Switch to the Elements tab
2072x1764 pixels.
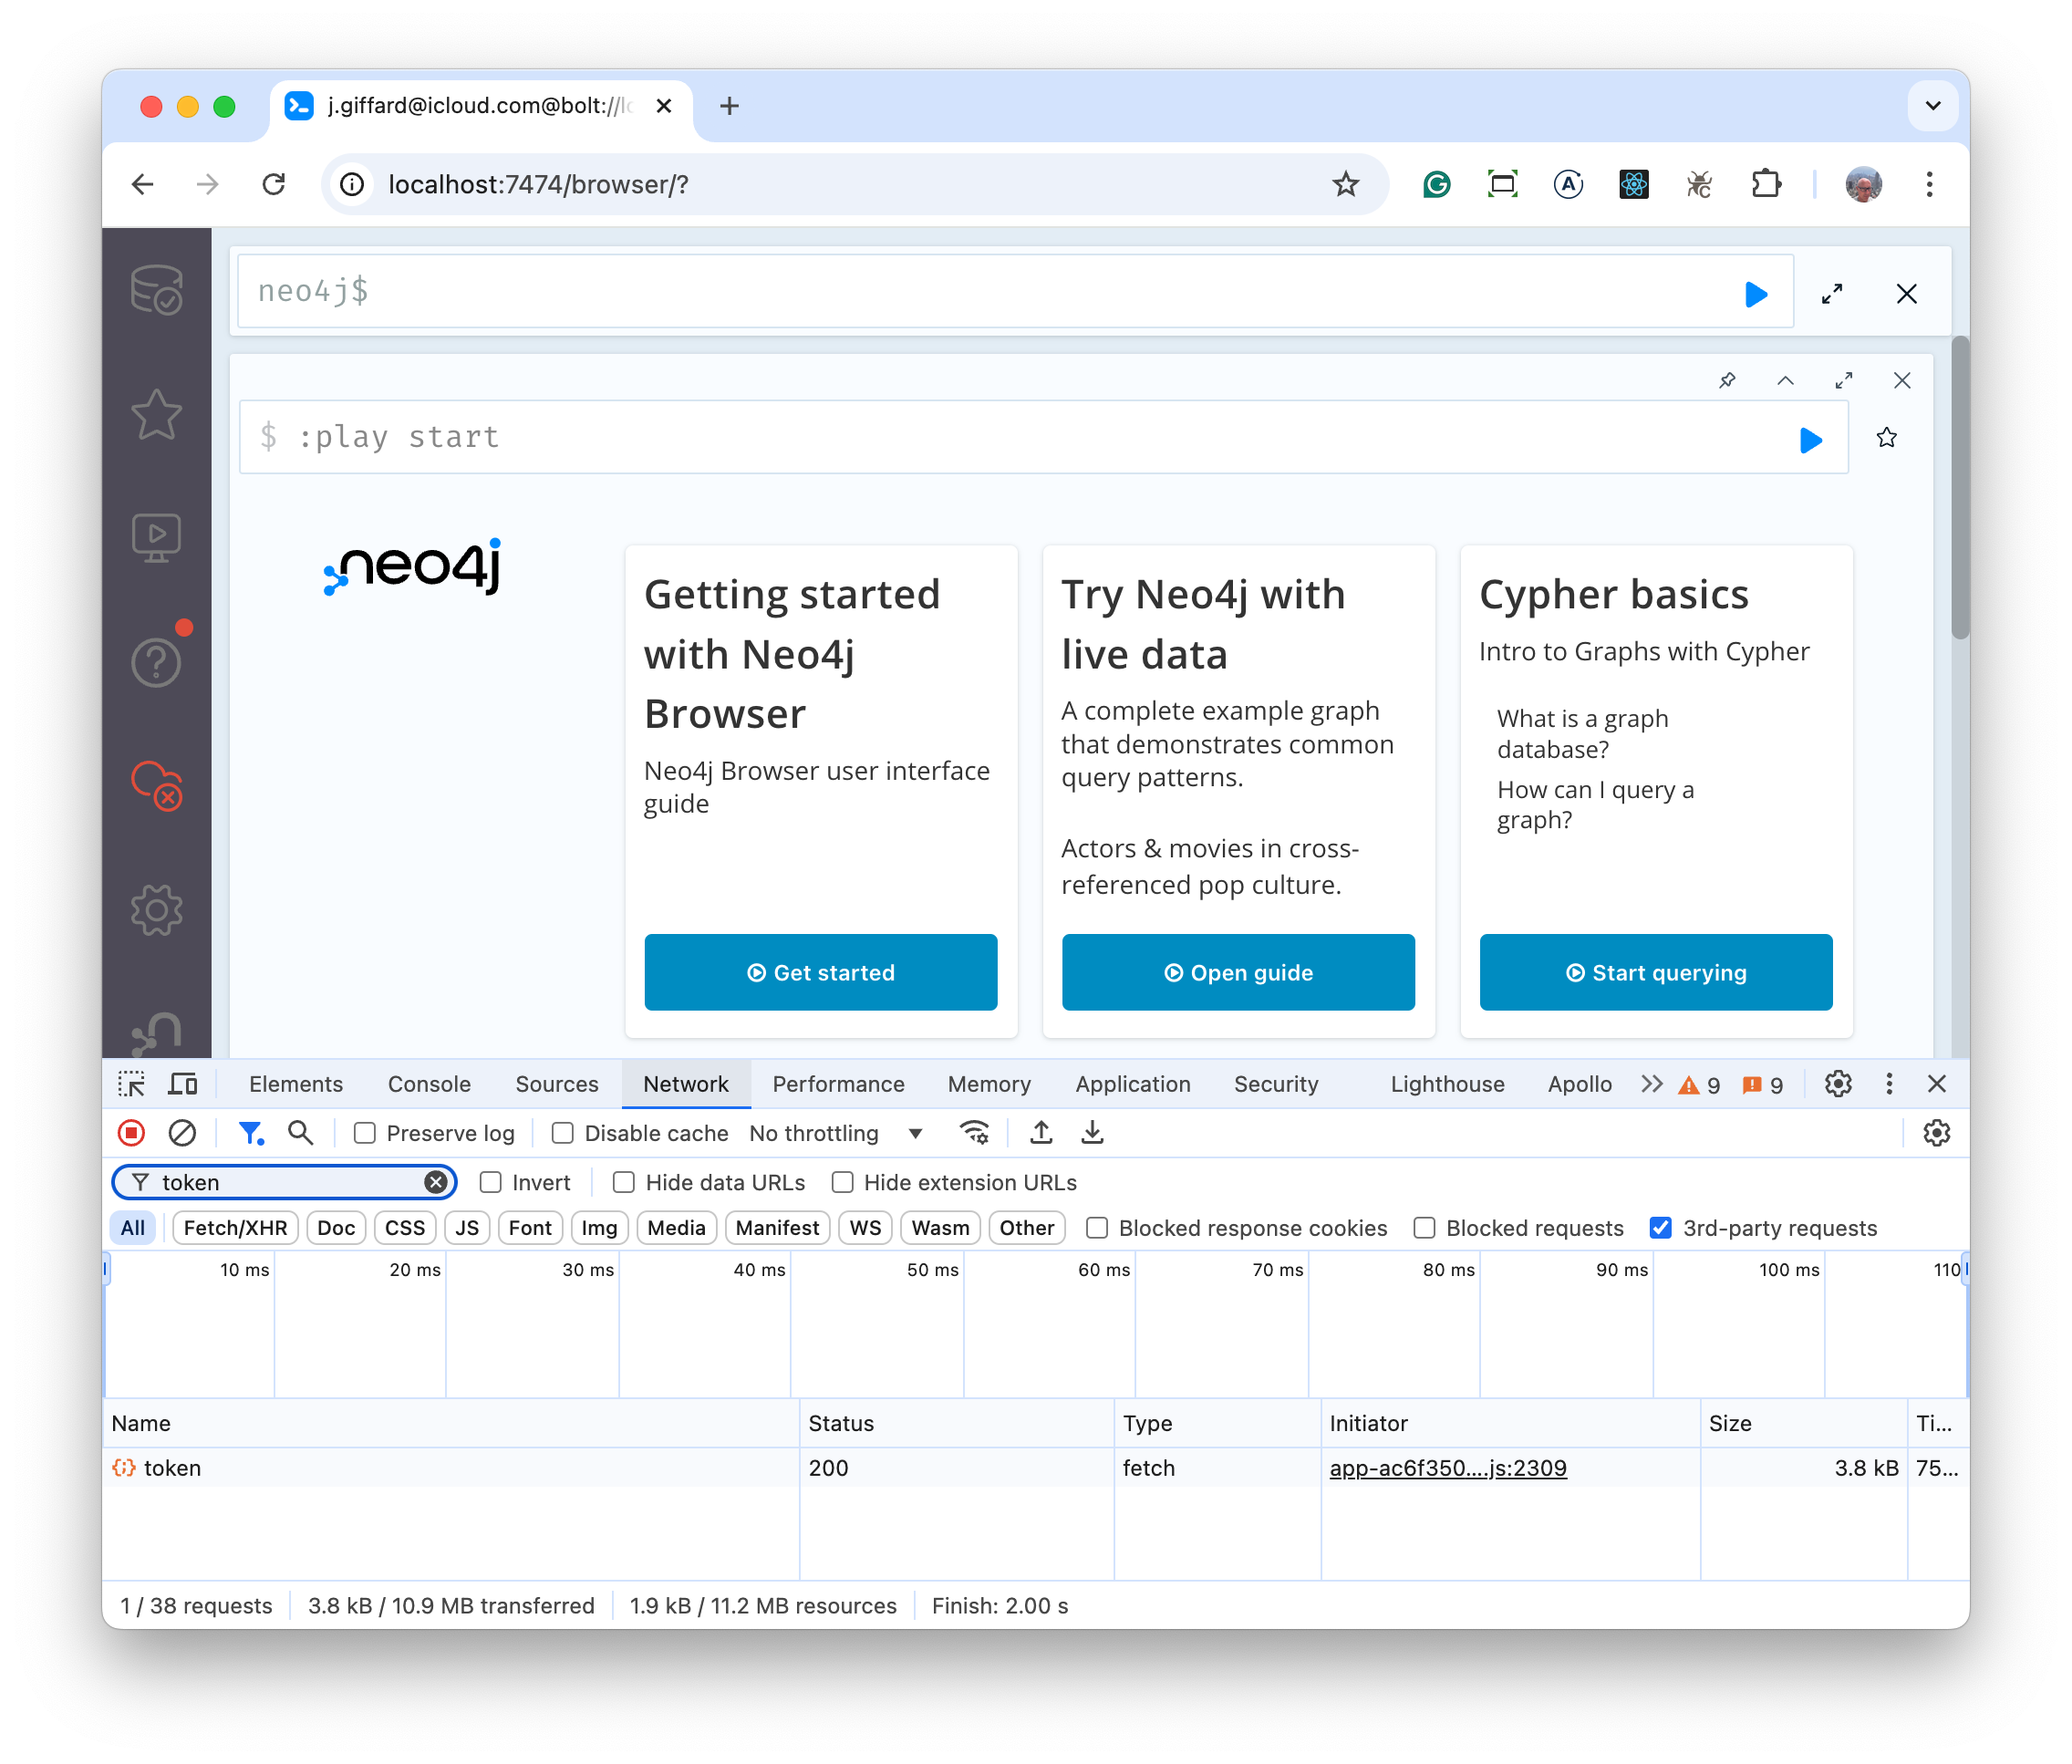coord(296,1084)
